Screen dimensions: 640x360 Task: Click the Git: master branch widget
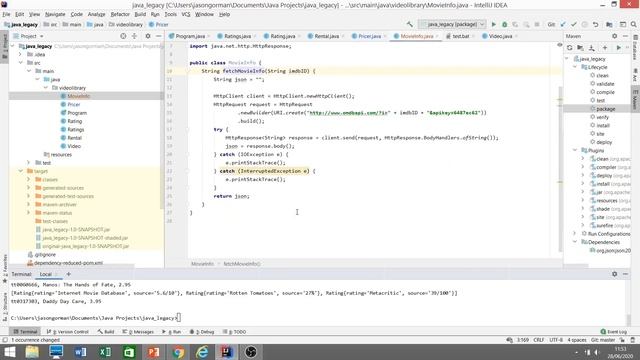click(602, 340)
